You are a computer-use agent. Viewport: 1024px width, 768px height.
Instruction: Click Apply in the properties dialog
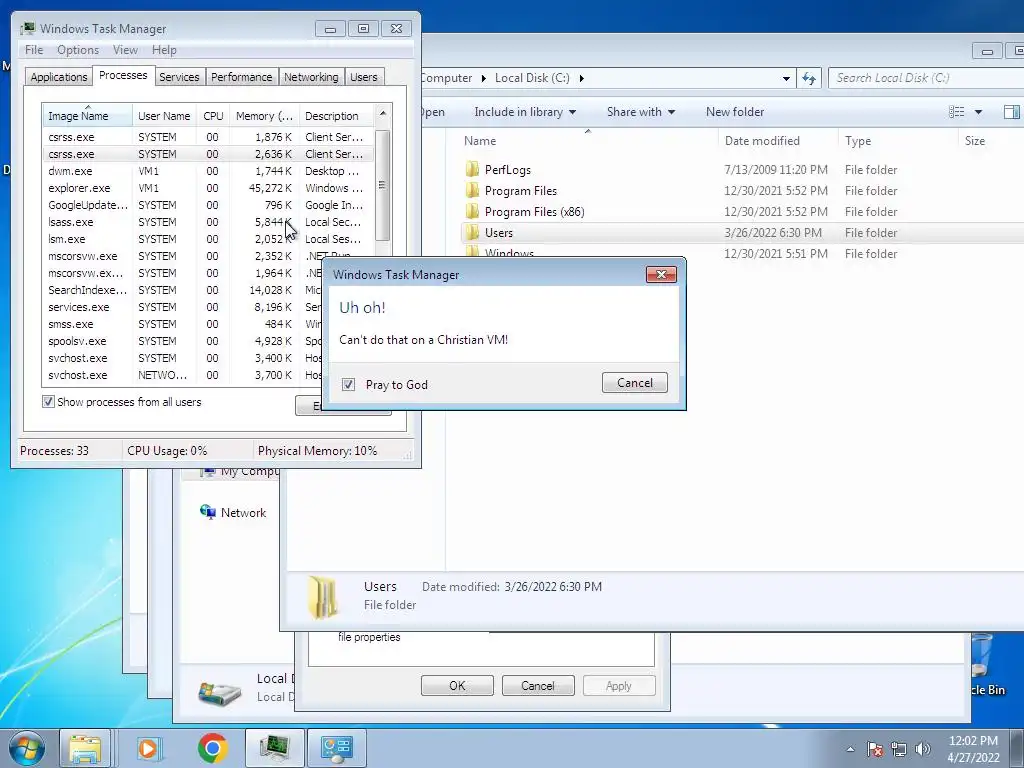click(618, 686)
